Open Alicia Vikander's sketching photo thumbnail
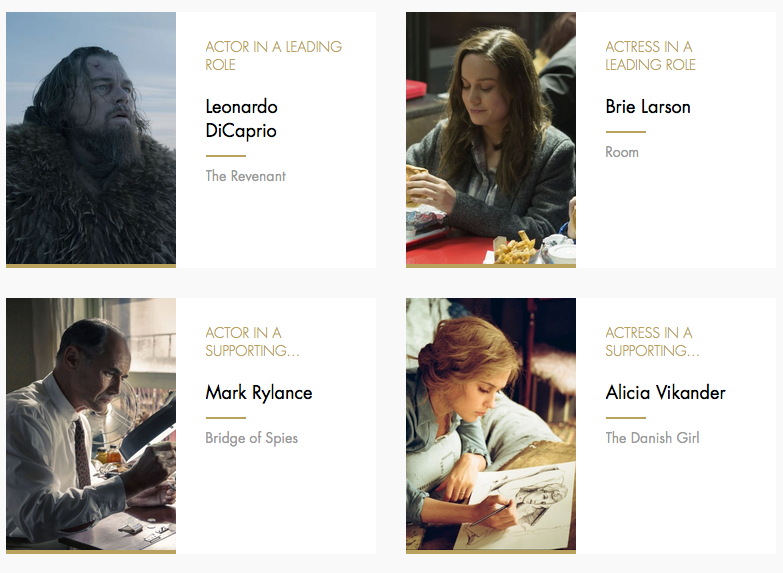The width and height of the screenshot is (783, 573). pos(491,424)
